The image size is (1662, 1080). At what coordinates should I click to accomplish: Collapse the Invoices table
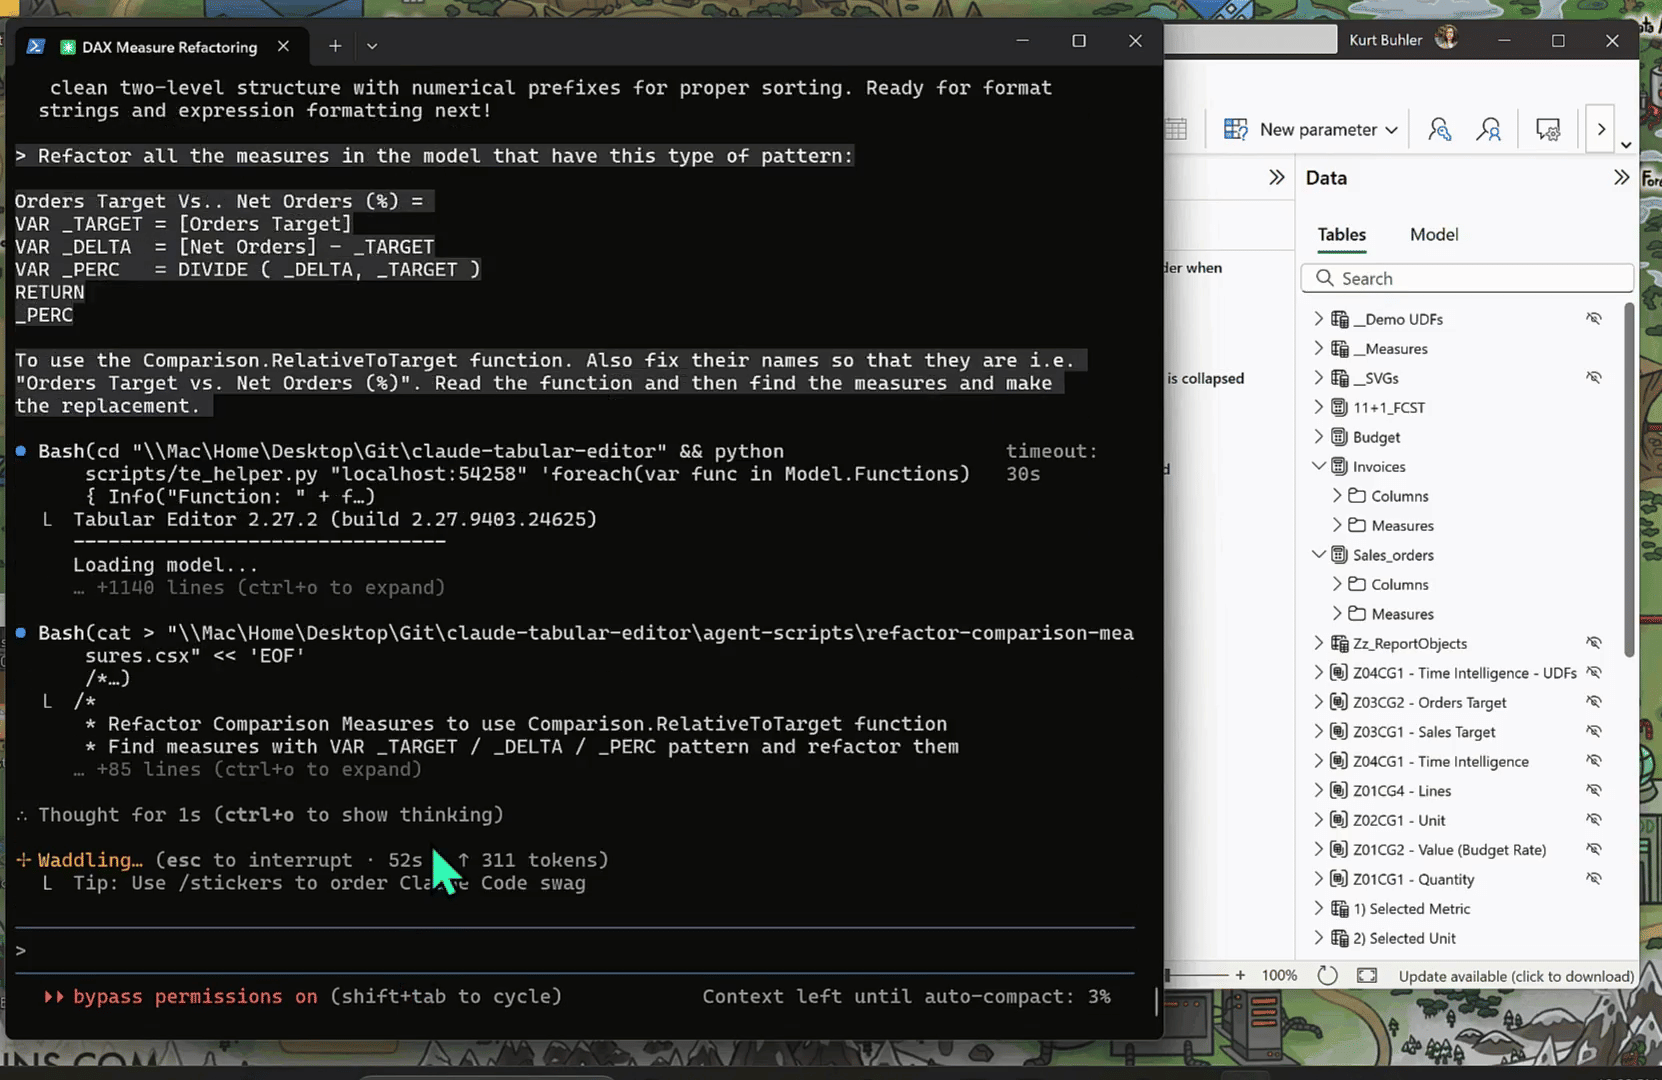coord(1318,466)
